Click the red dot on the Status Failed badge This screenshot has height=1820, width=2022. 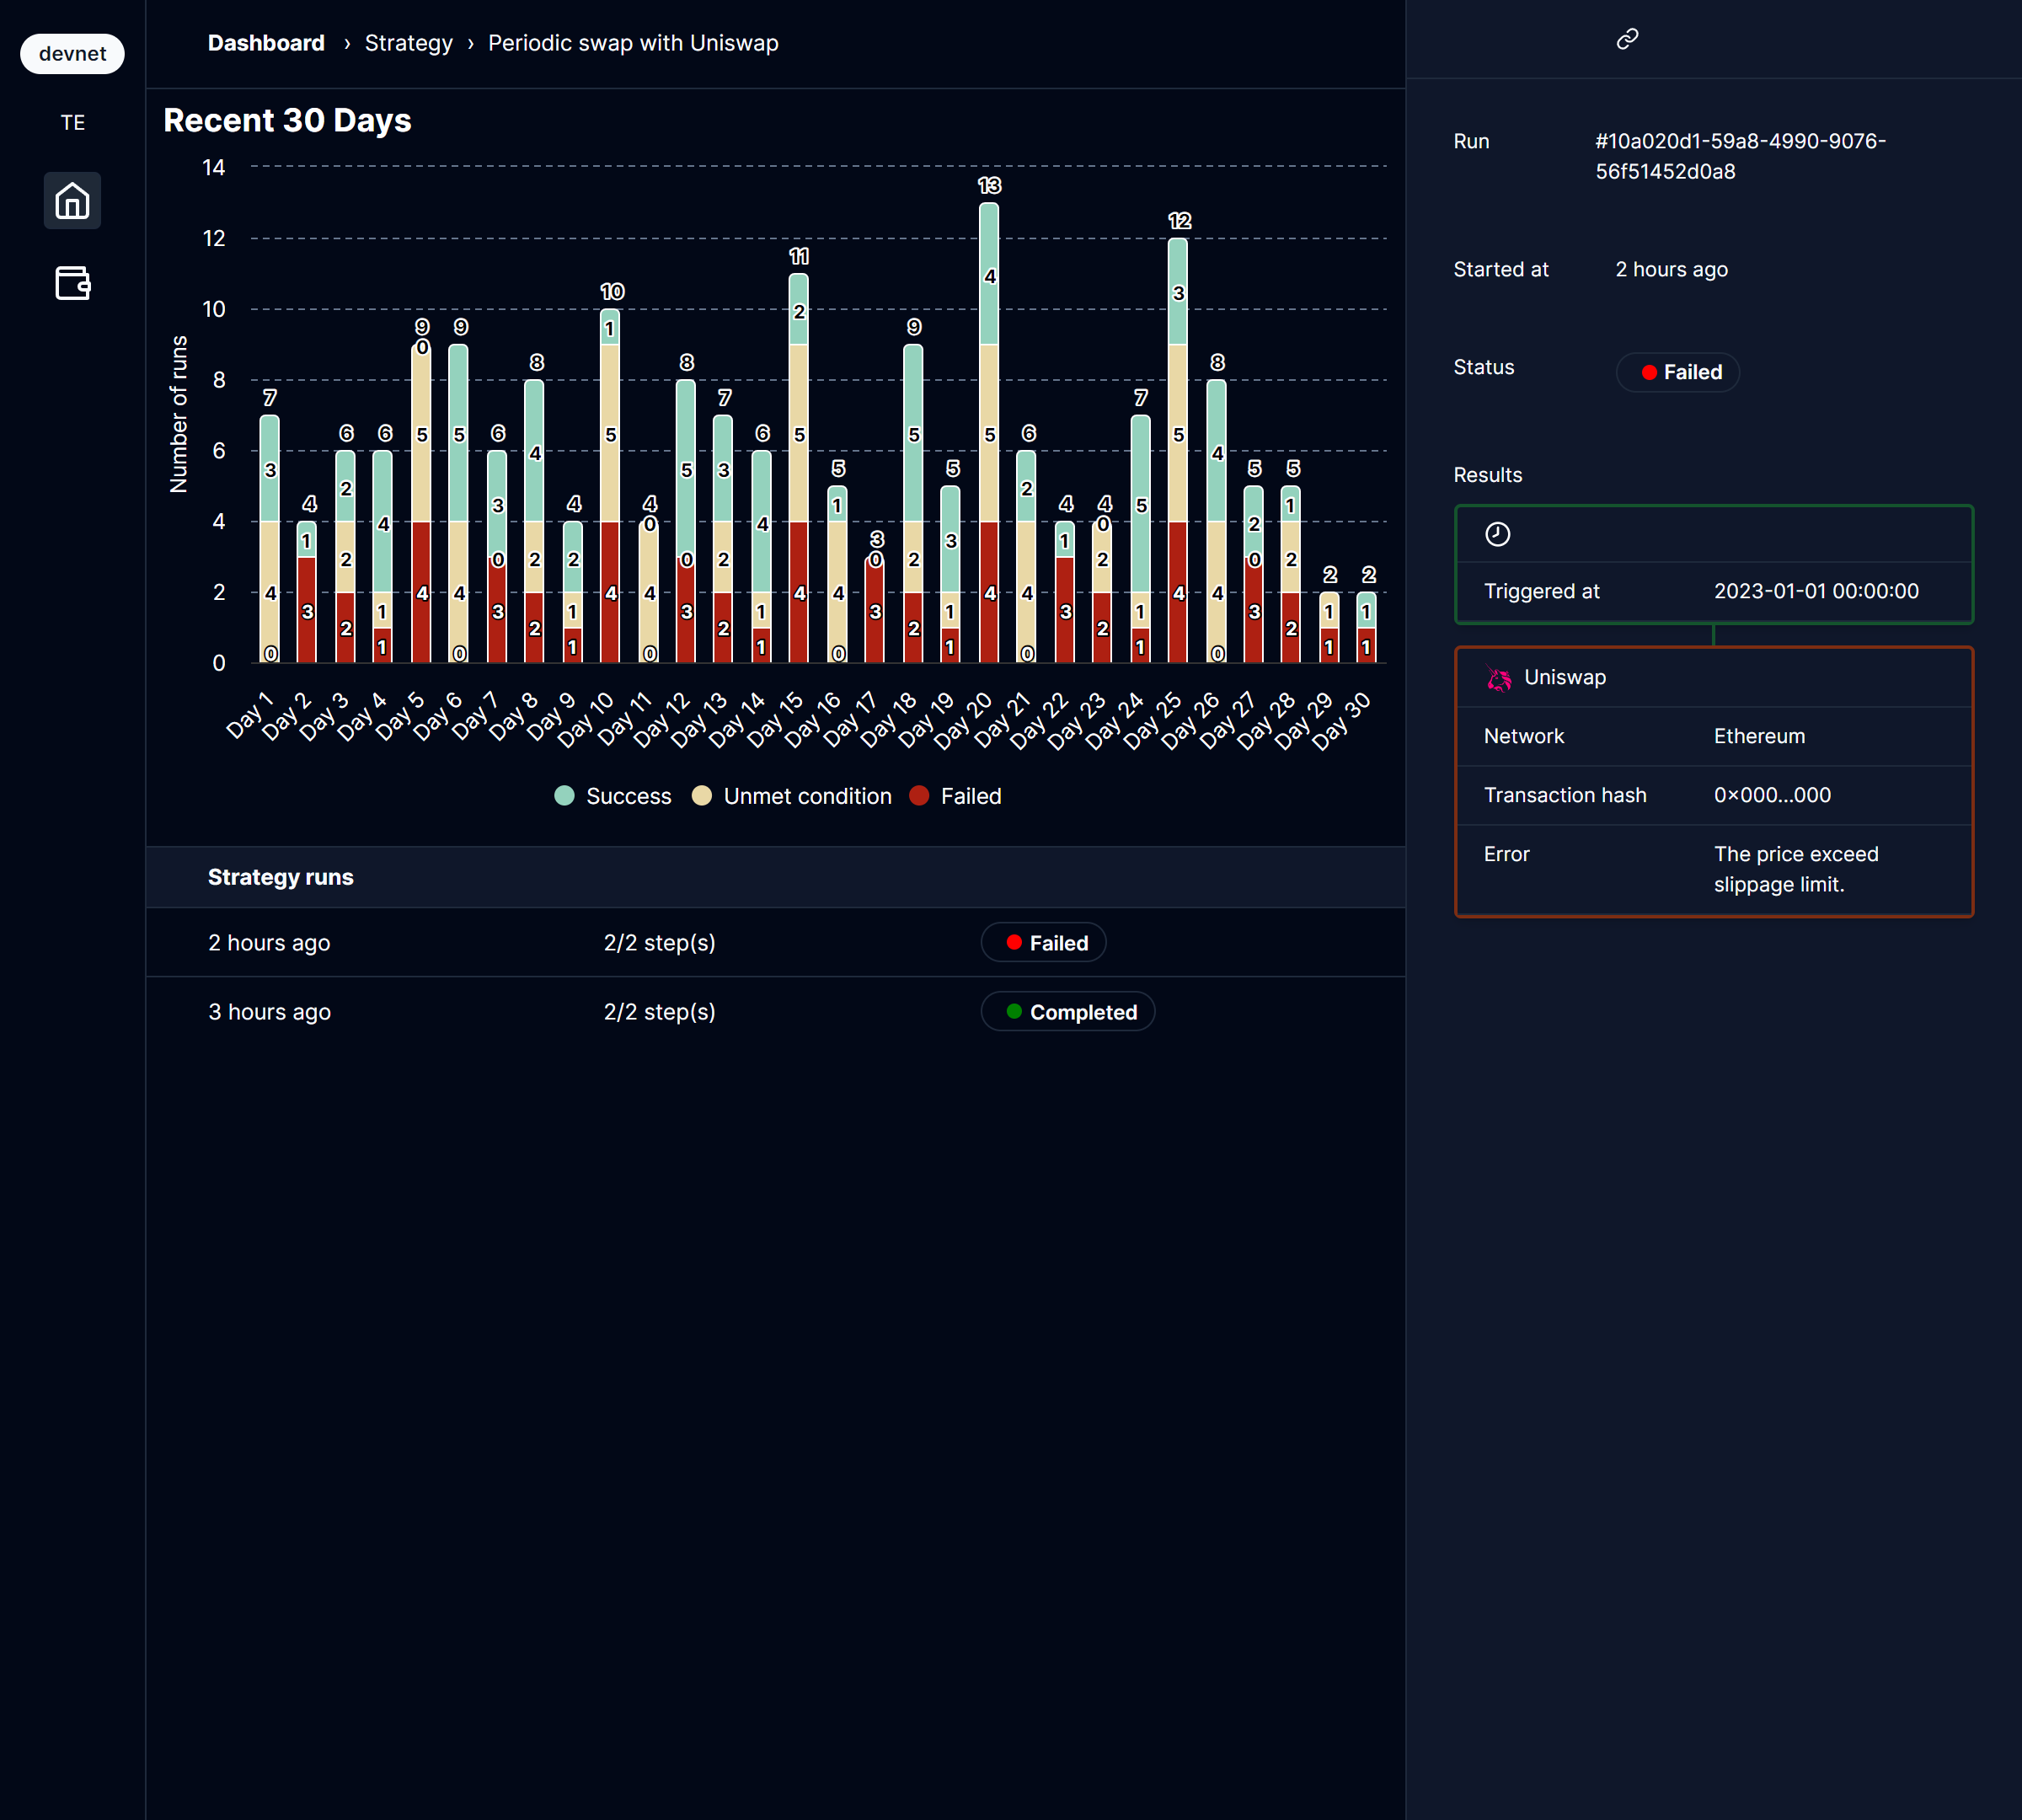coord(1649,372)
